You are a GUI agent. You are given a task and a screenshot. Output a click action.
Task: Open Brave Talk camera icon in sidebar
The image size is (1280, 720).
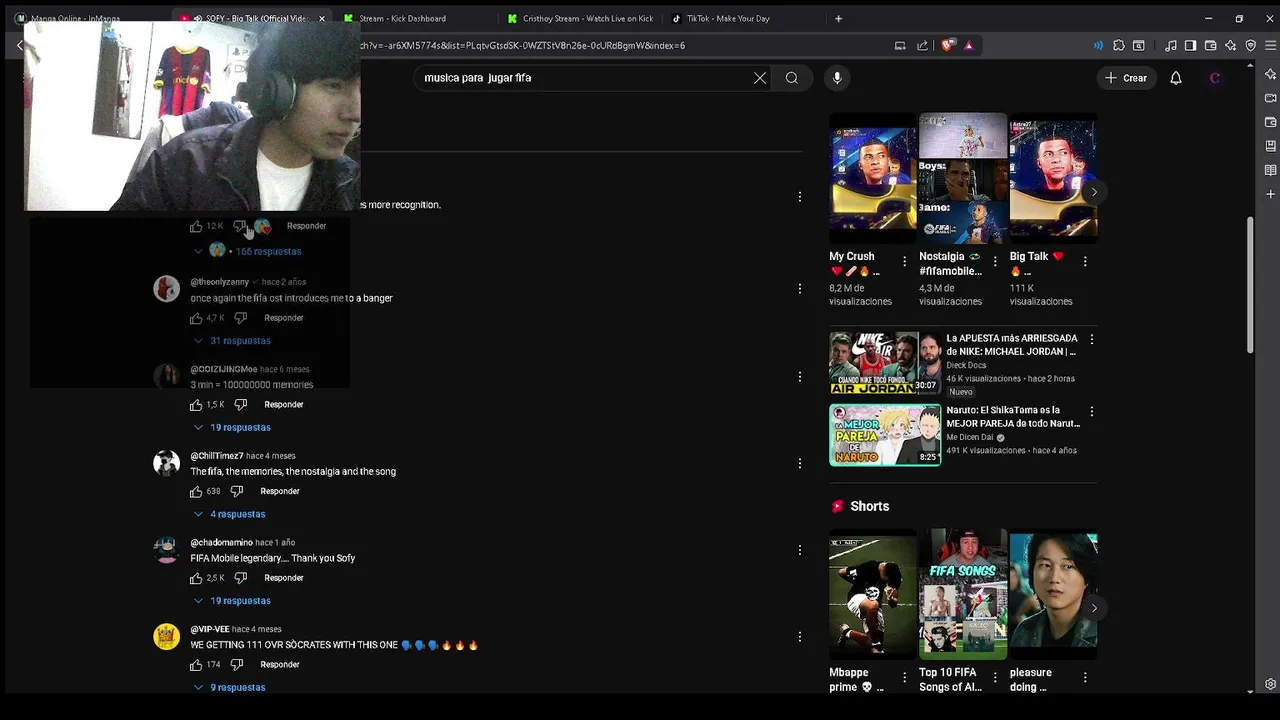[1270, 98]
